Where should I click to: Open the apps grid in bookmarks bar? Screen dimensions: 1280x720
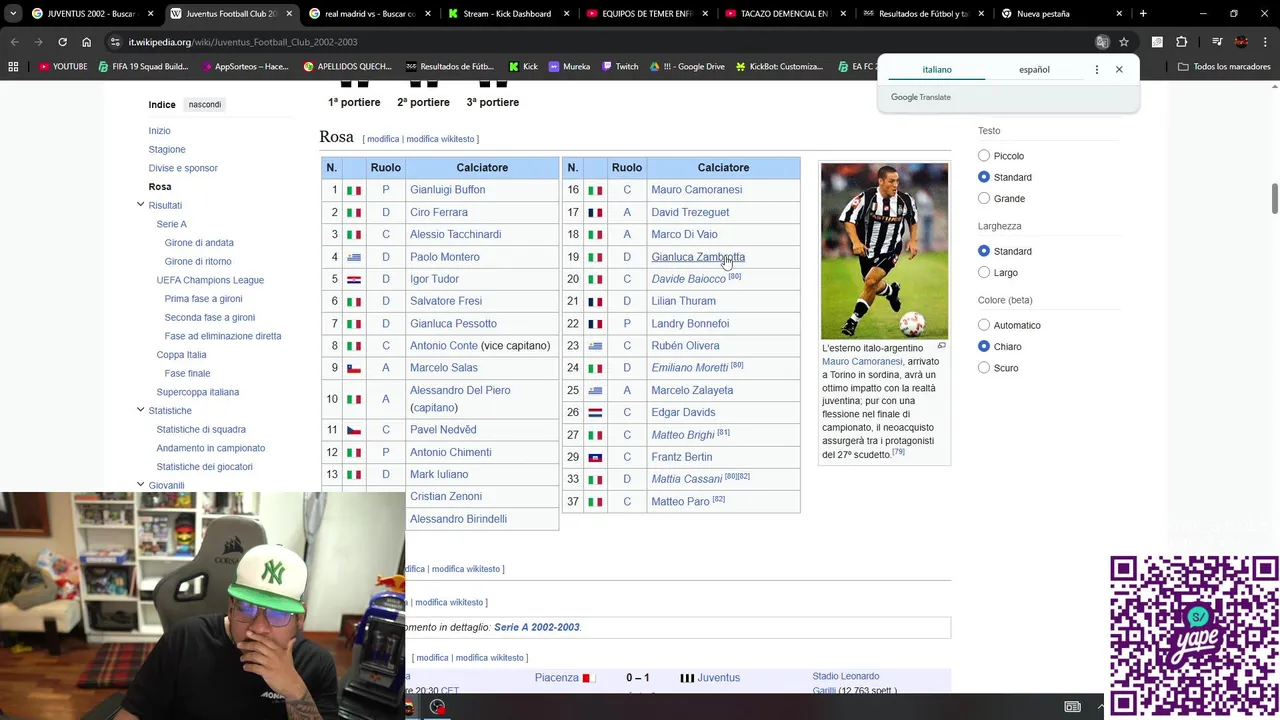click(13, 66)
